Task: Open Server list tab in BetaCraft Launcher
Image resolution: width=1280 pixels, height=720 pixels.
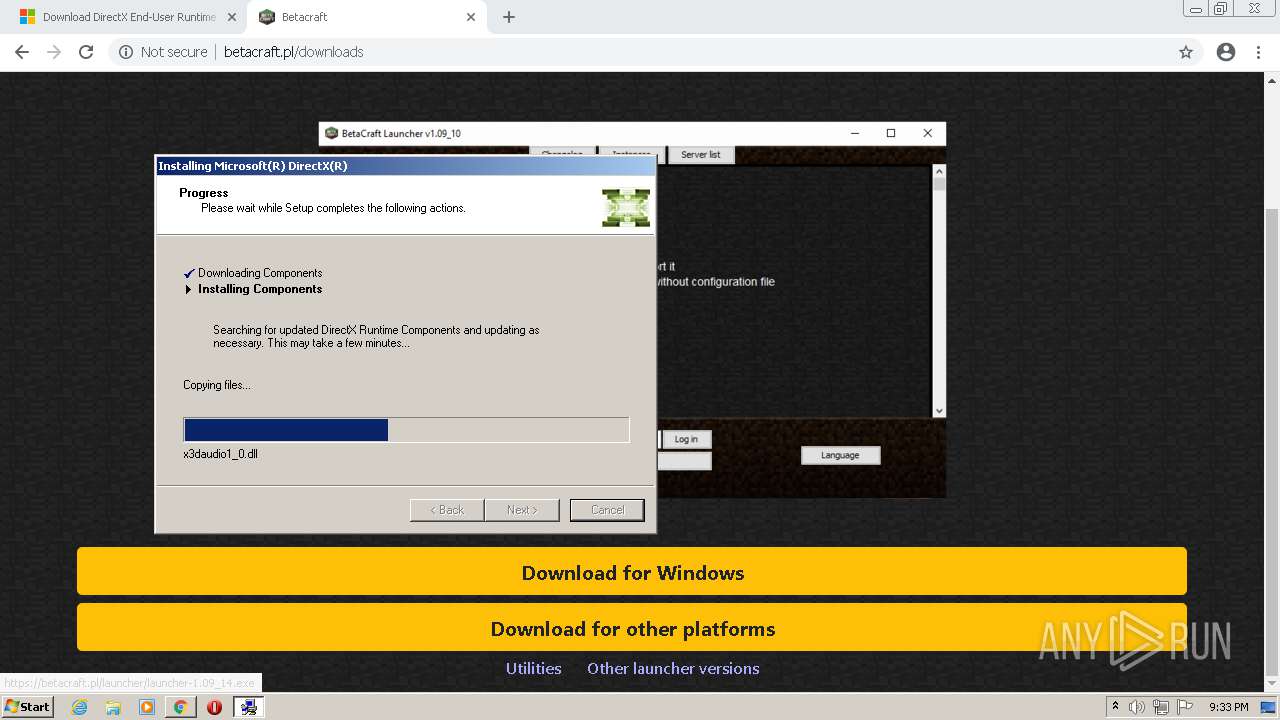Action: pos(700,155)
